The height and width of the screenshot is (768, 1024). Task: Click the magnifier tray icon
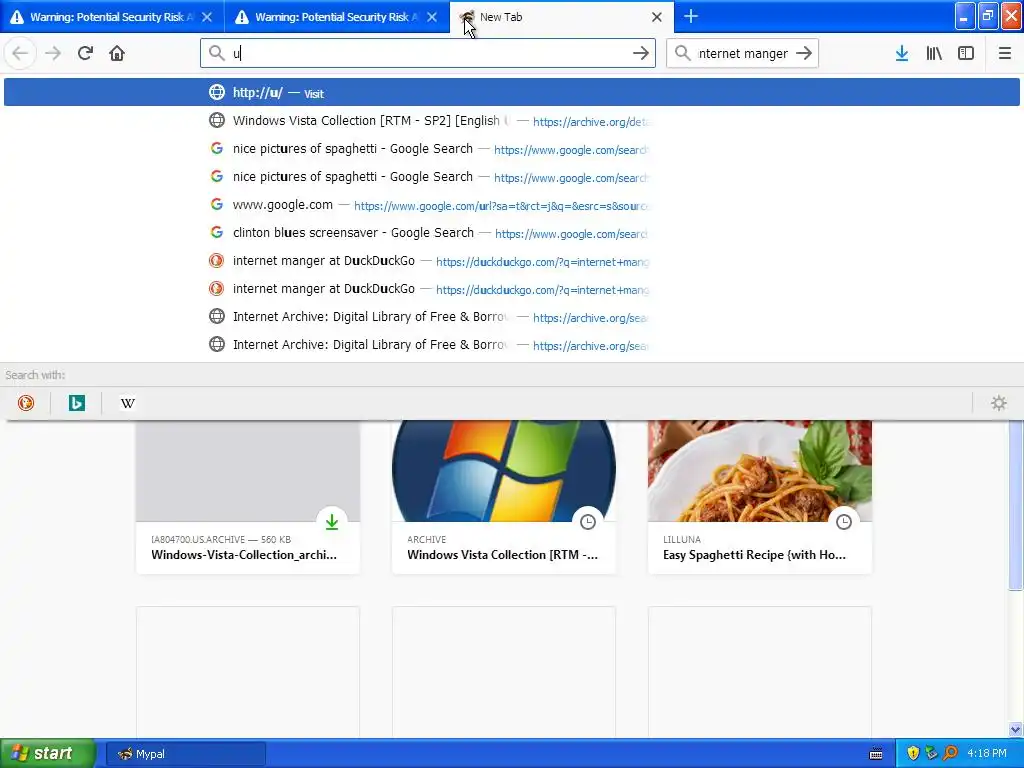point(950,754)
